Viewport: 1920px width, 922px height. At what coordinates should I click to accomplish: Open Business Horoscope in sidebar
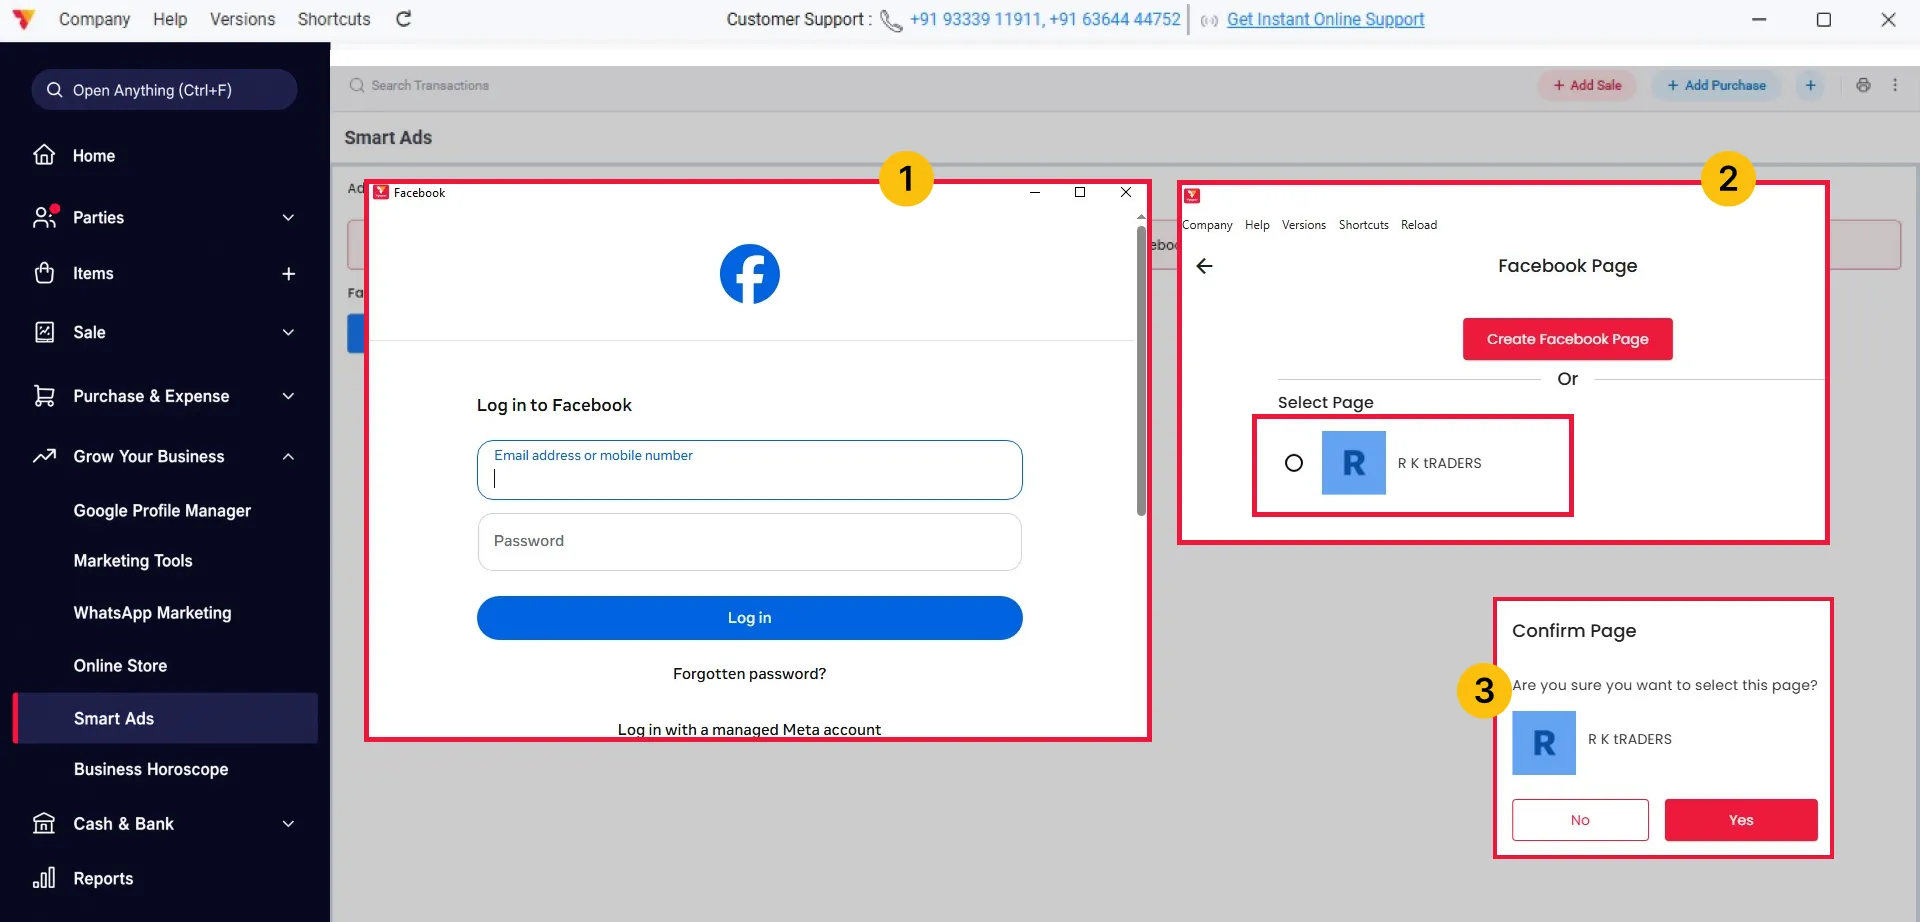pos(151,769)
